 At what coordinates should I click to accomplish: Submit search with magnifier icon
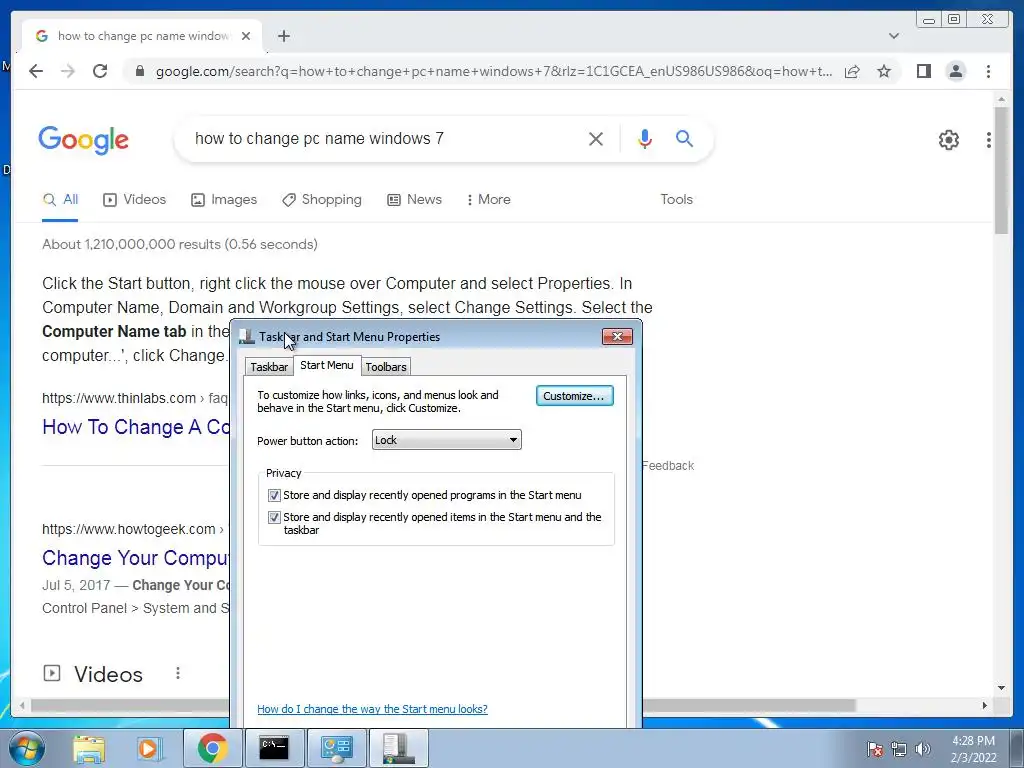(x=684, y=138)
